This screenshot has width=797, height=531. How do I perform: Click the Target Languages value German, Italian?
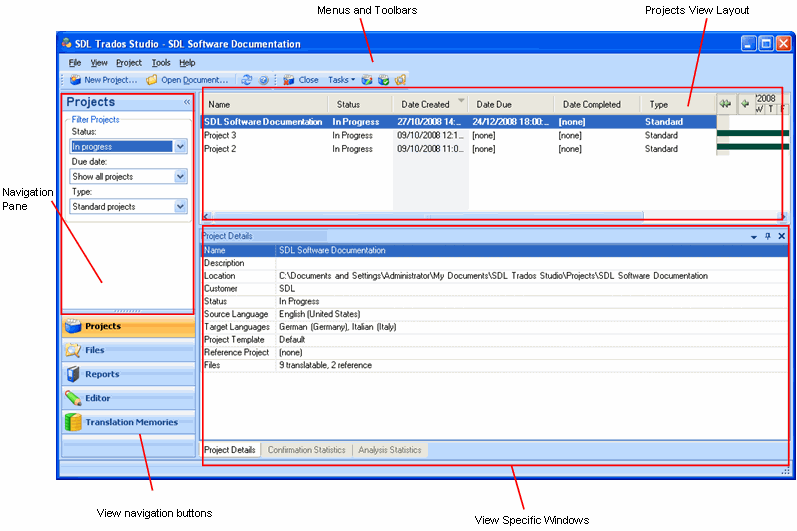point(337,327)
